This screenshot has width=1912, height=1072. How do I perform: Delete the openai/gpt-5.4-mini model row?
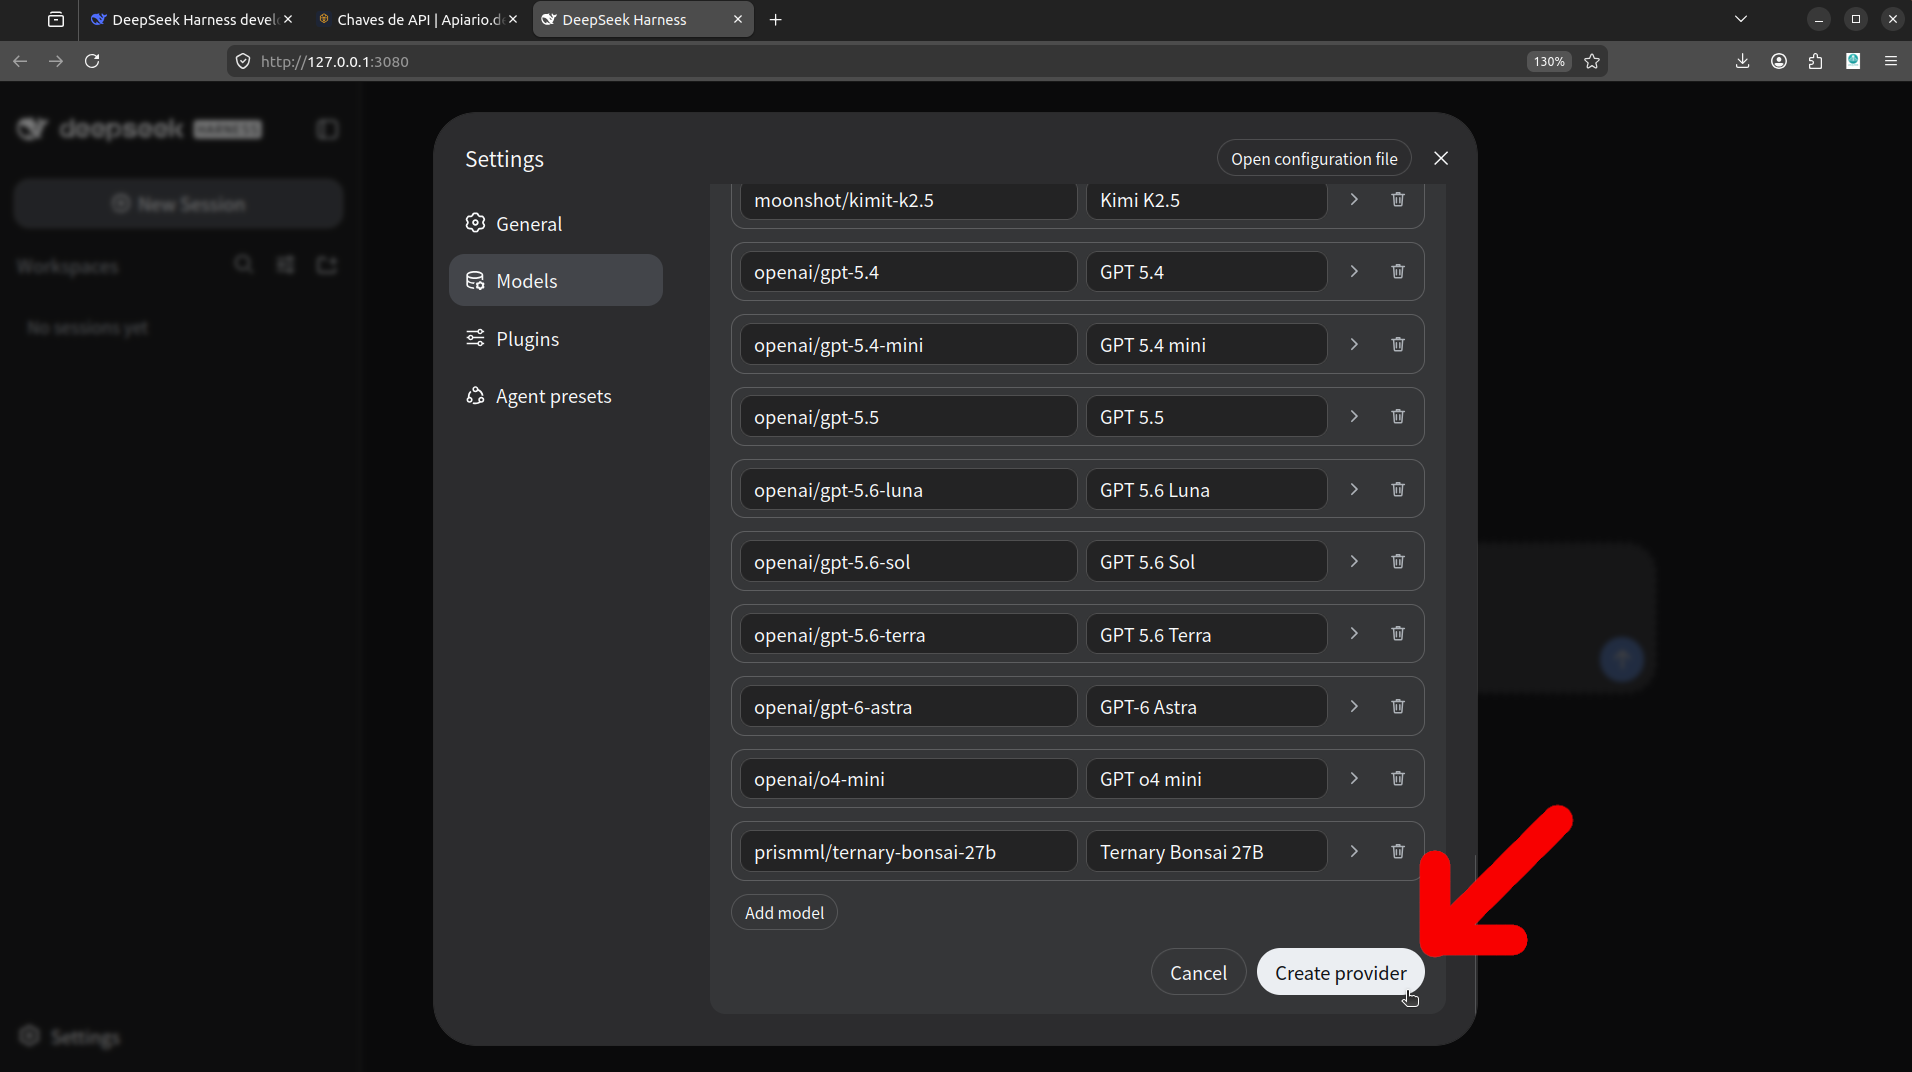(x=1398, y=344)
